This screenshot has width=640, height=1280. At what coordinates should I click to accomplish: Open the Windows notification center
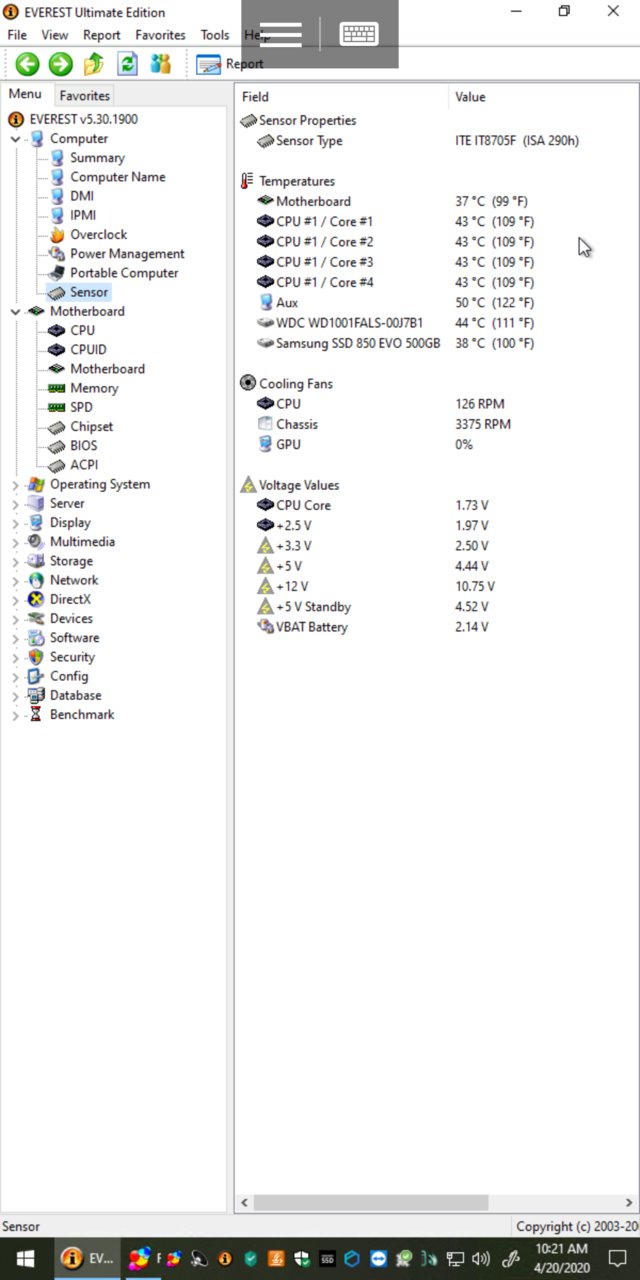click(x=617, y=1258)
